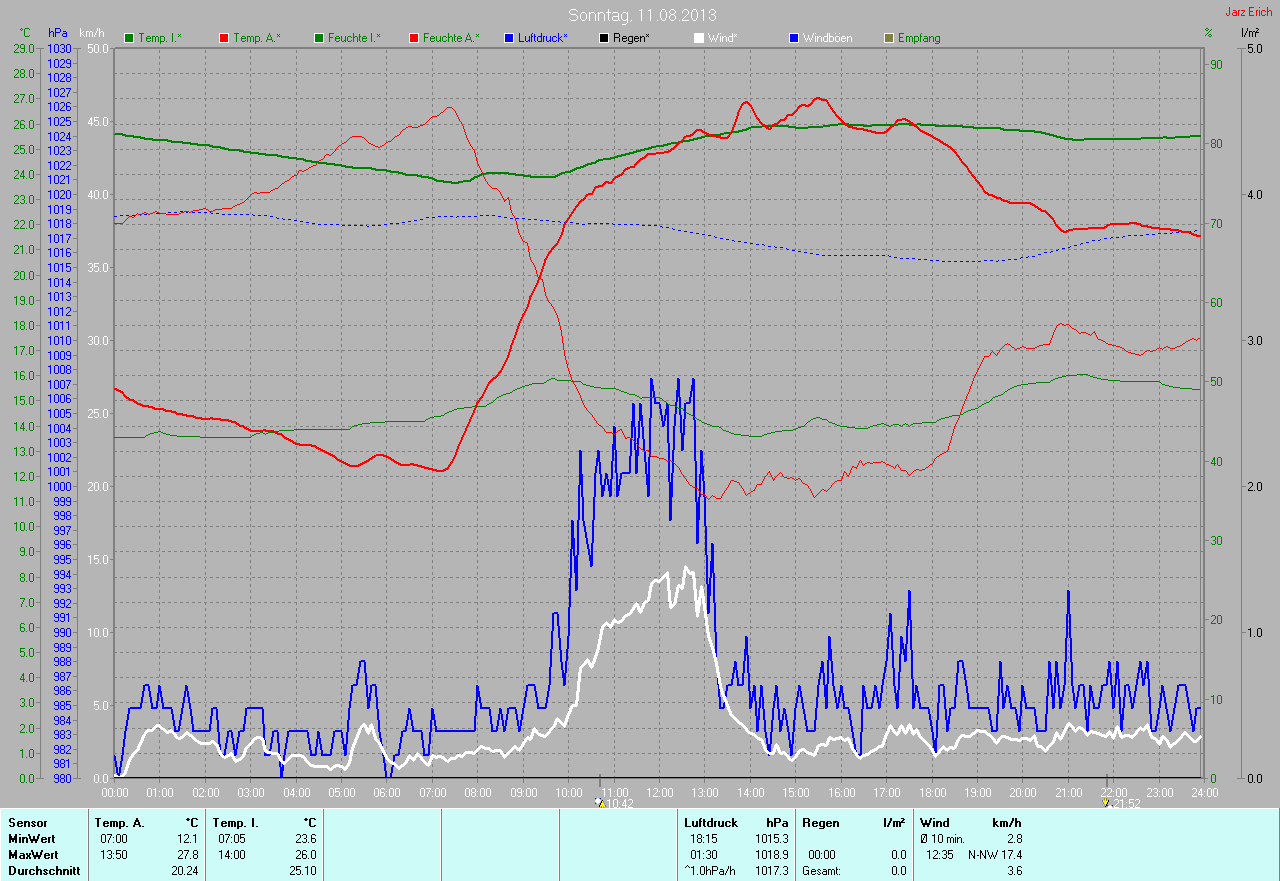
Task: Click the minimum pressure value '1015.3'
Action: (x=770, y=839)
